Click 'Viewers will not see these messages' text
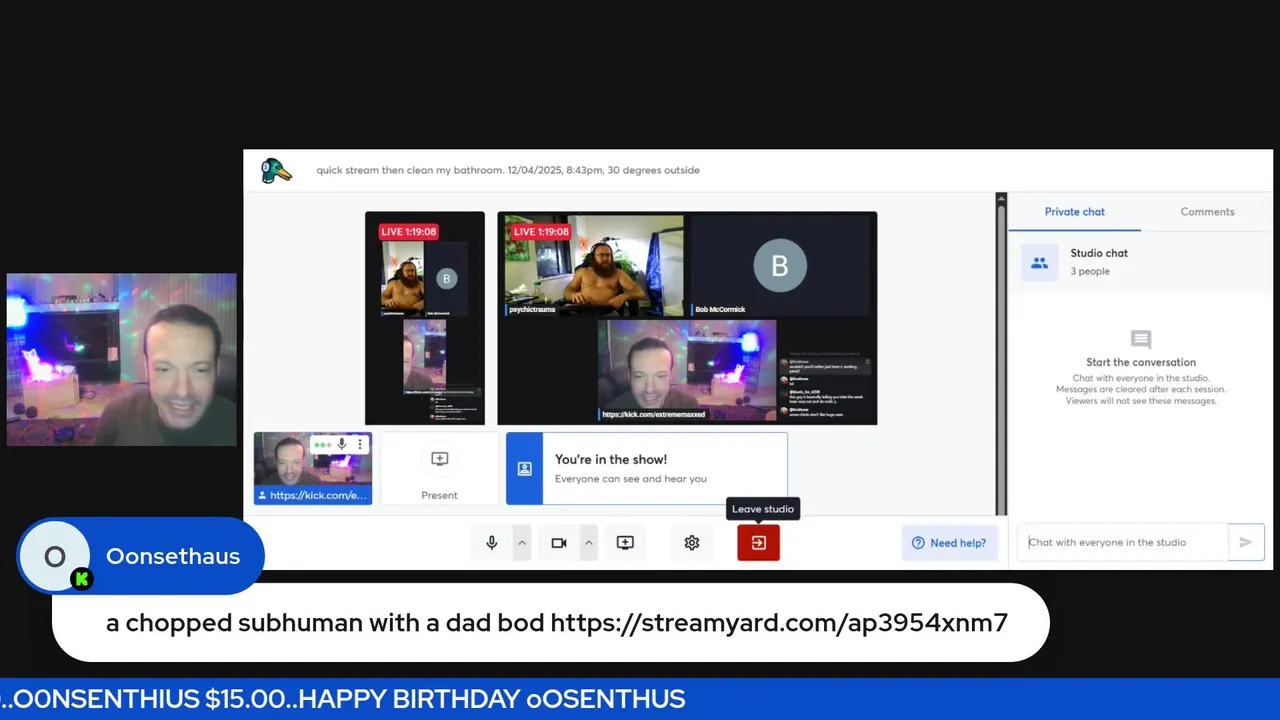The height and width of the screenshot is (720, 1280). [1141, 401]
